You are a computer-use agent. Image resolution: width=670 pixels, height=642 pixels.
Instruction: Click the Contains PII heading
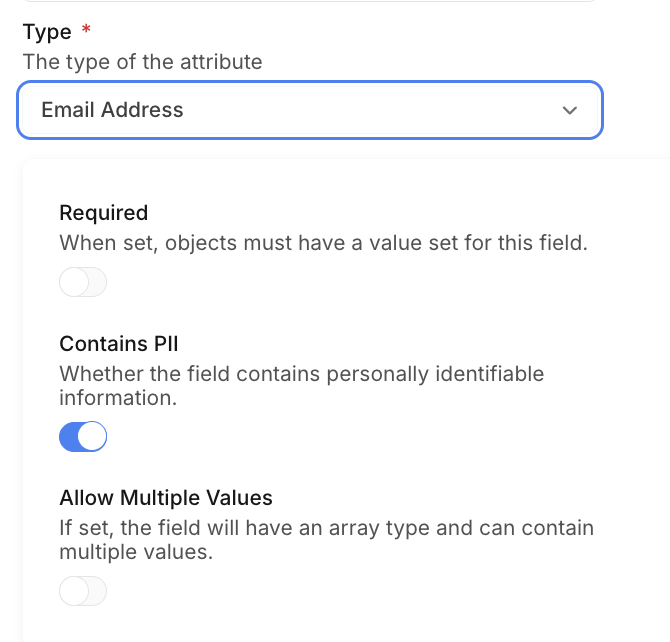[118, 344]
